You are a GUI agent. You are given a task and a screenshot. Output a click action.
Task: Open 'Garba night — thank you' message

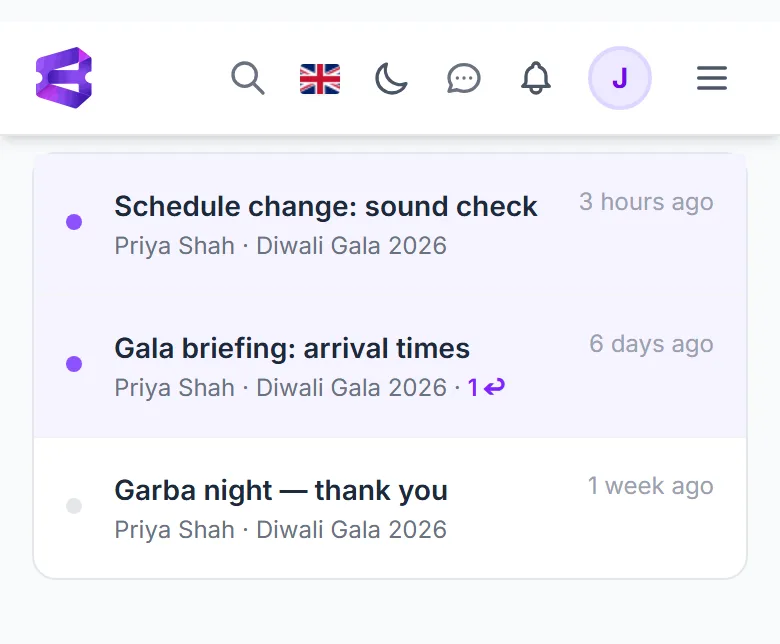(x=390, y=508)
